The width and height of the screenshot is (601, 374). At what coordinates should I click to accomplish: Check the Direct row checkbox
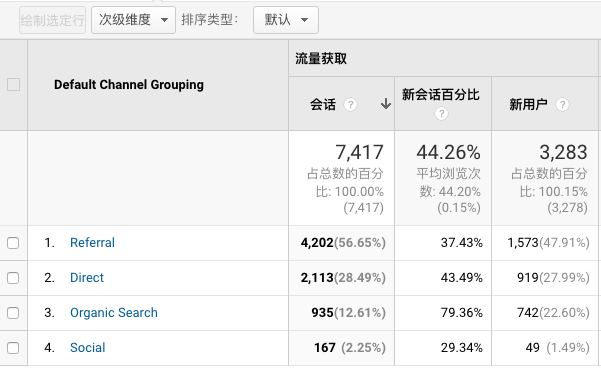coord(13,278)
